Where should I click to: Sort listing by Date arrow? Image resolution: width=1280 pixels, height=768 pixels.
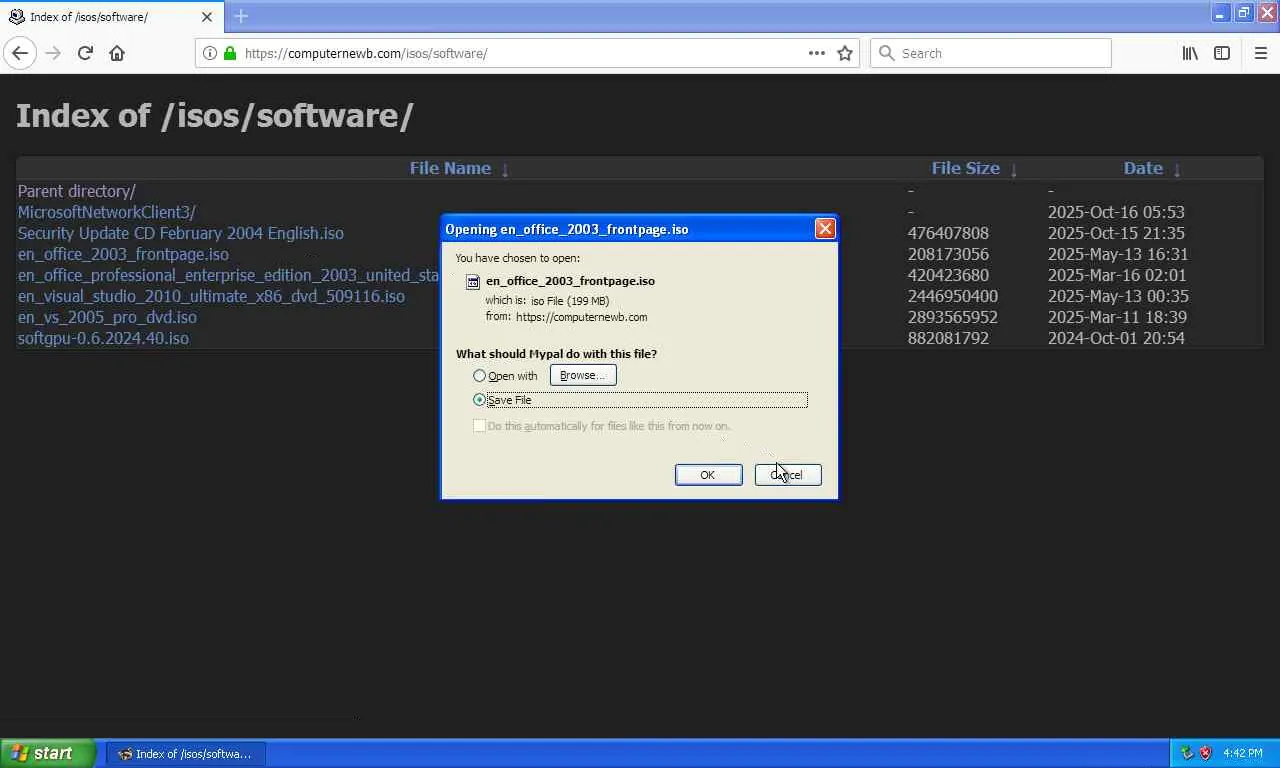(x=1177, y=169)
